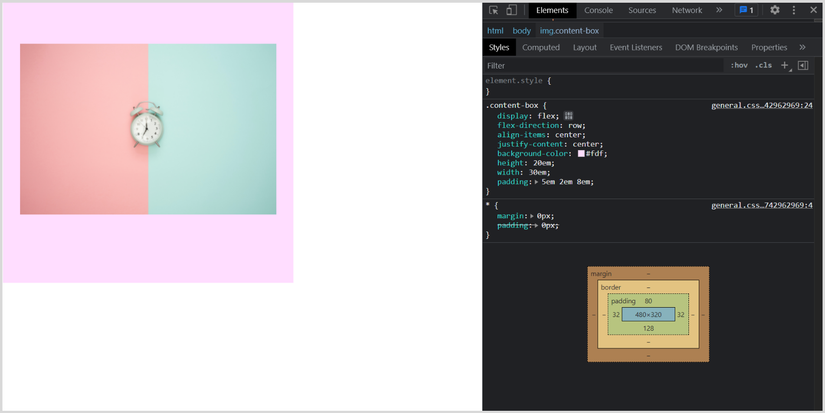Open the Properties sub-tab
Image resolution: width=825 pixels, height=413 pixels.
pos(769,47)
